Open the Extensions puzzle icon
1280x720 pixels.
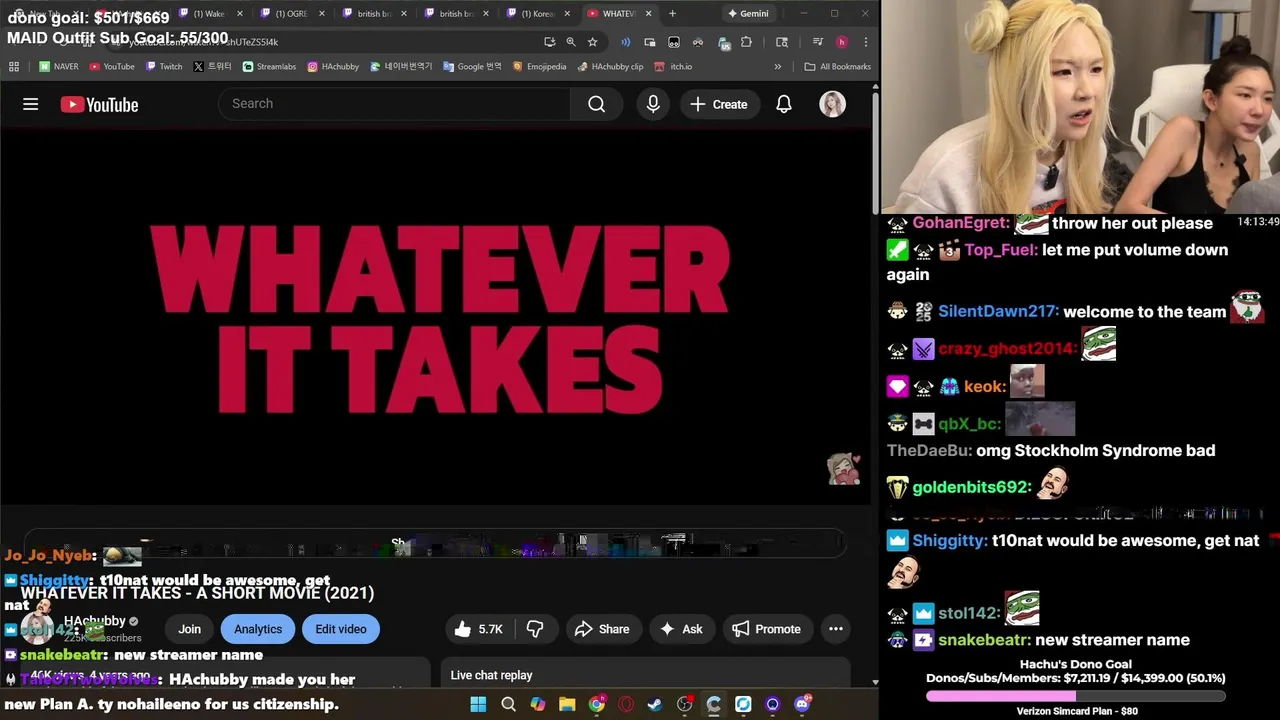[746, 42]
